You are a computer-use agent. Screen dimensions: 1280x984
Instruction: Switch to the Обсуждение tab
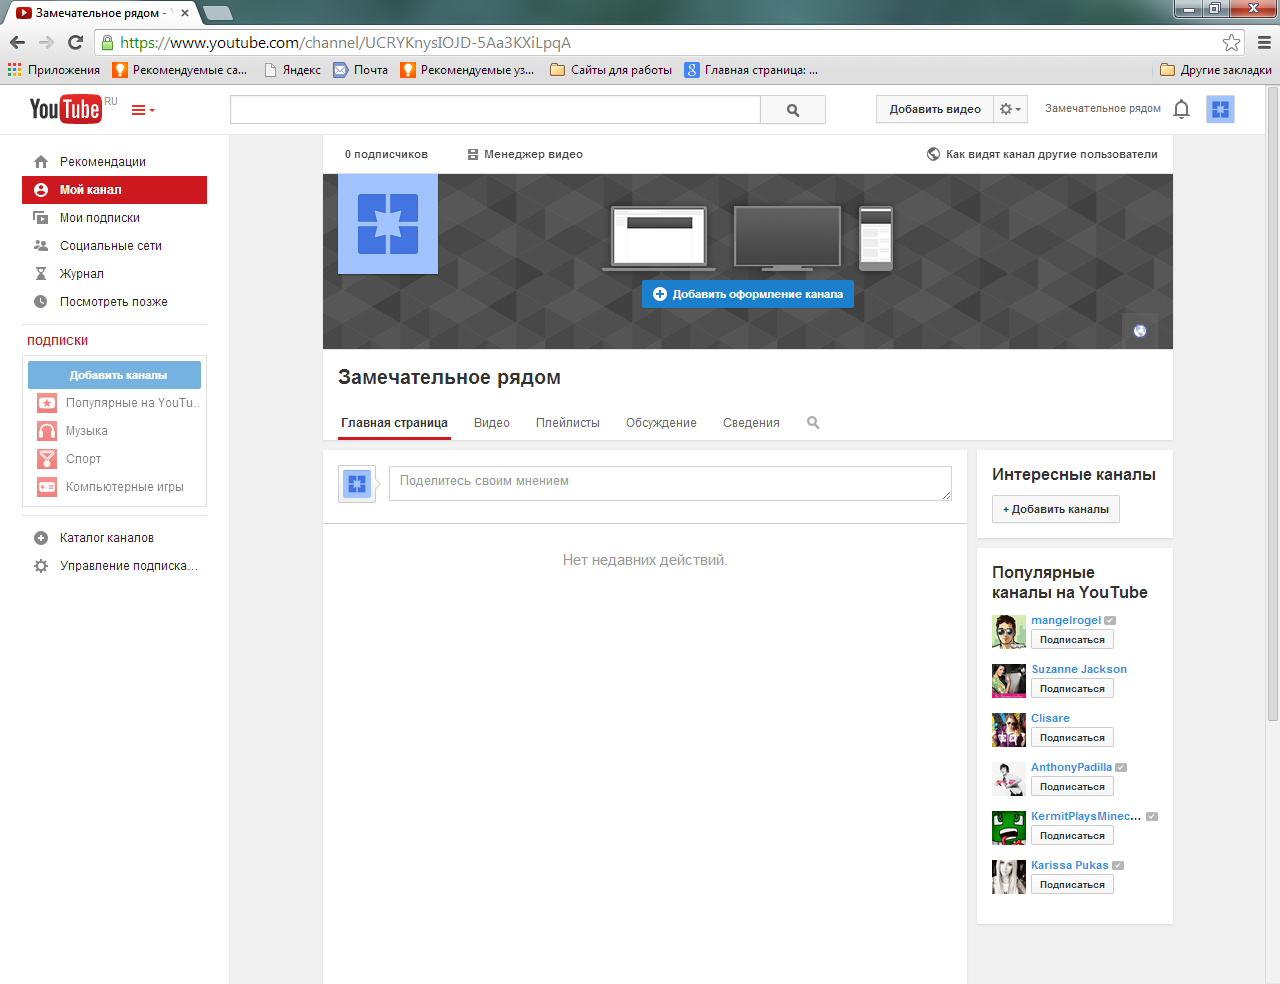661,423
